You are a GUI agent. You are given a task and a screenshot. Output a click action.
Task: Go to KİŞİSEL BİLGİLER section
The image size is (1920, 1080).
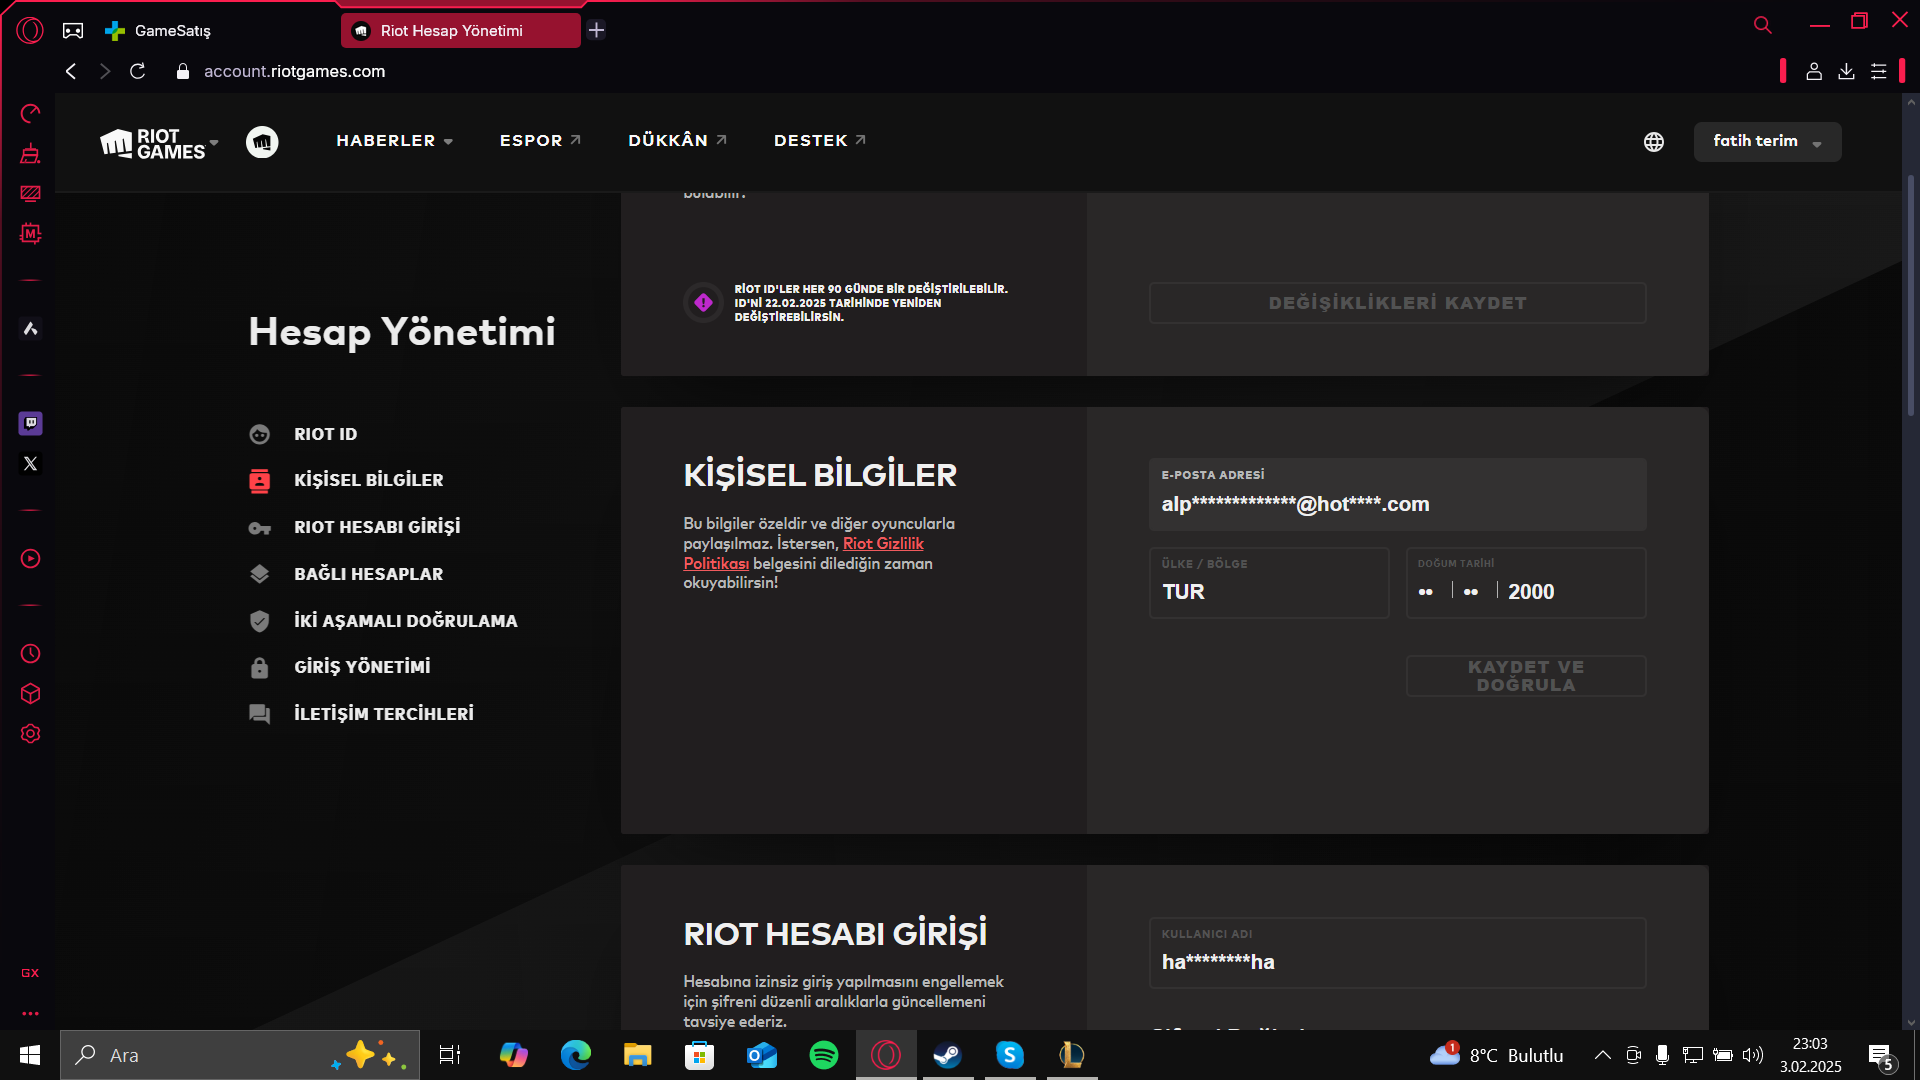point(346,480)
